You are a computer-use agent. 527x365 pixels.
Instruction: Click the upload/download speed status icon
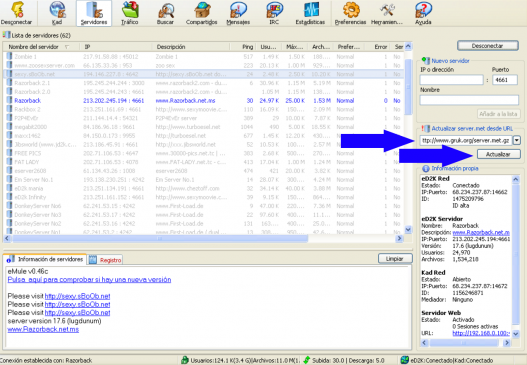[307, 360]
